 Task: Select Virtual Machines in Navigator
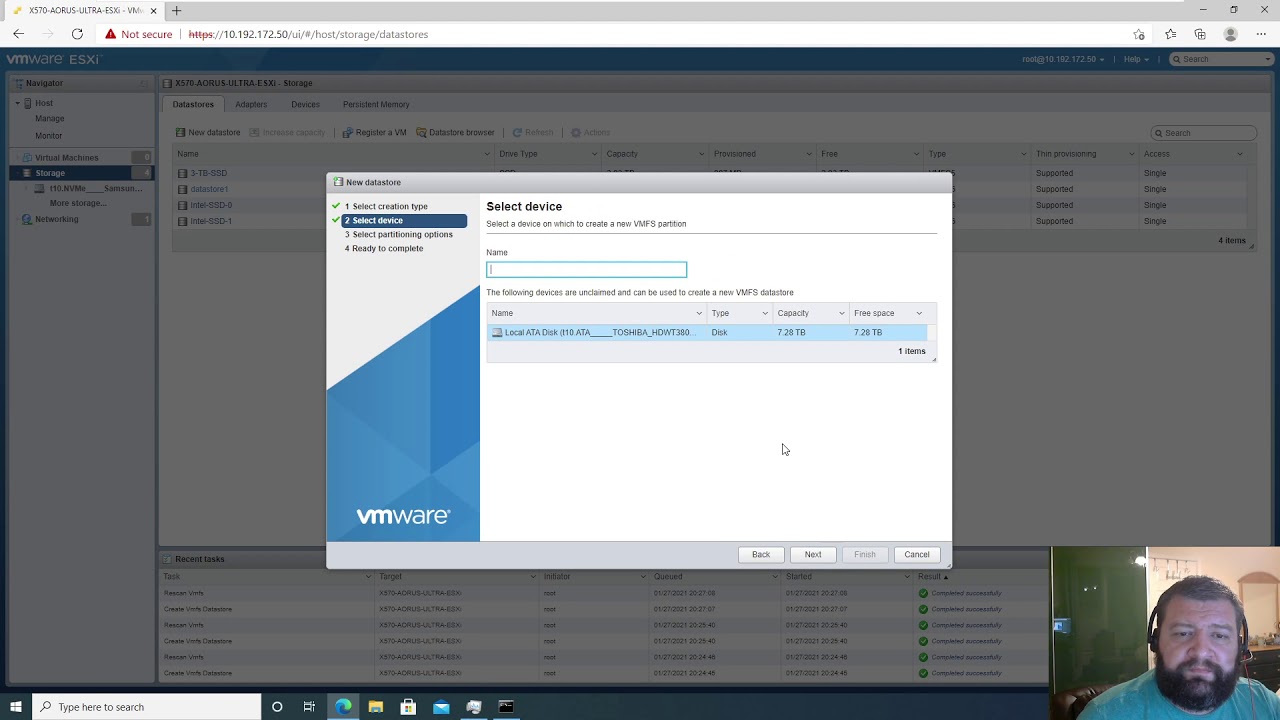[66, 157]
